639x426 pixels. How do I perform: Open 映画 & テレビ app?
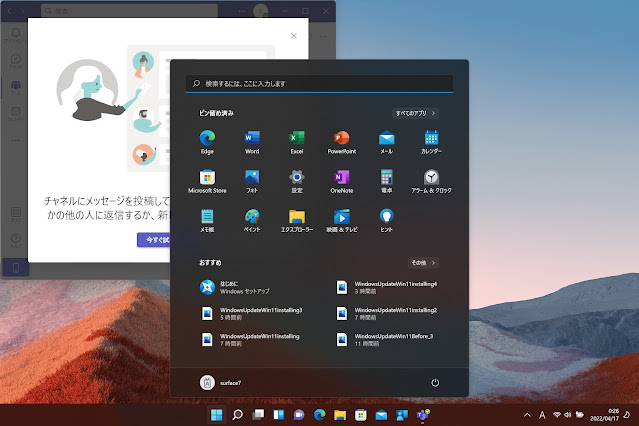point(342,221)
